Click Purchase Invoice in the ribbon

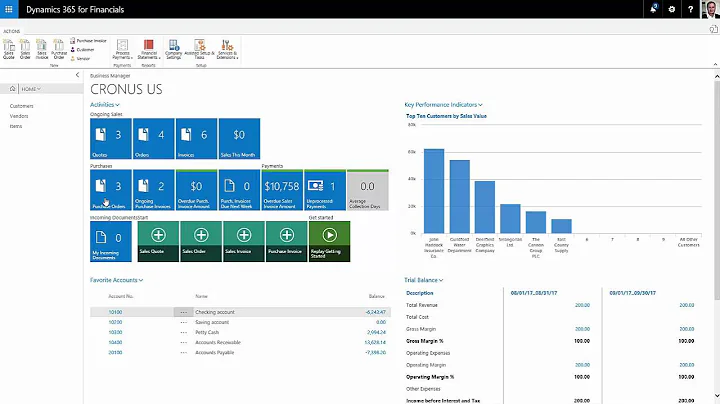[88, 41]
